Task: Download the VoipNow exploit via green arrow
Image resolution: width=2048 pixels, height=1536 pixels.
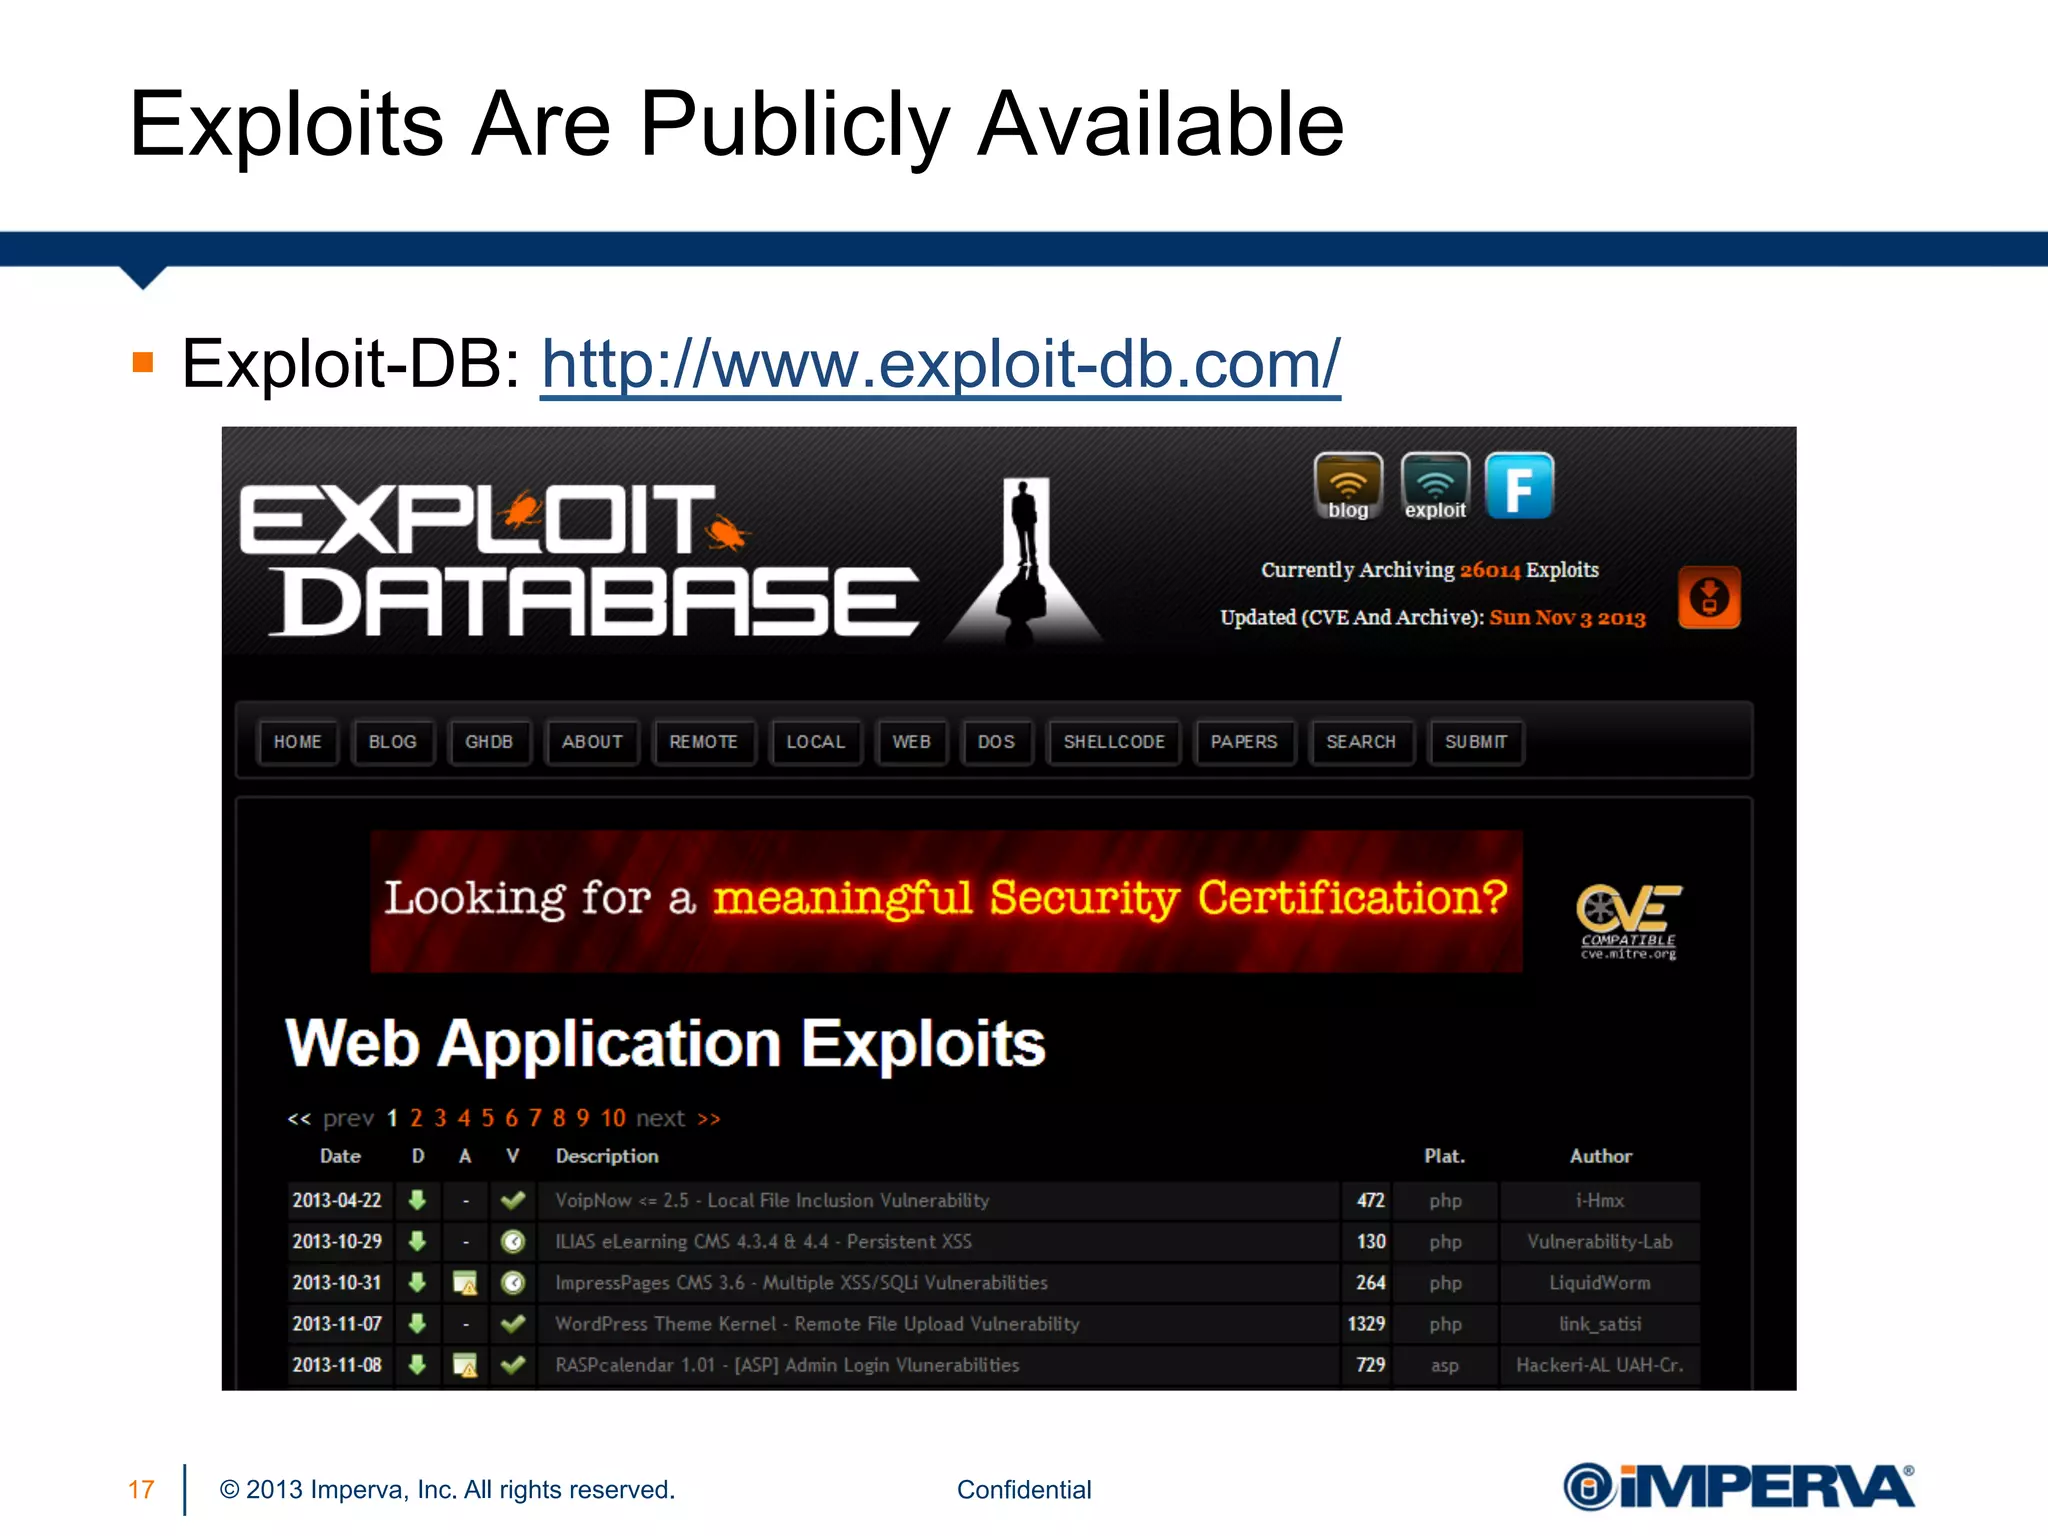Action: click(418, 1200)
